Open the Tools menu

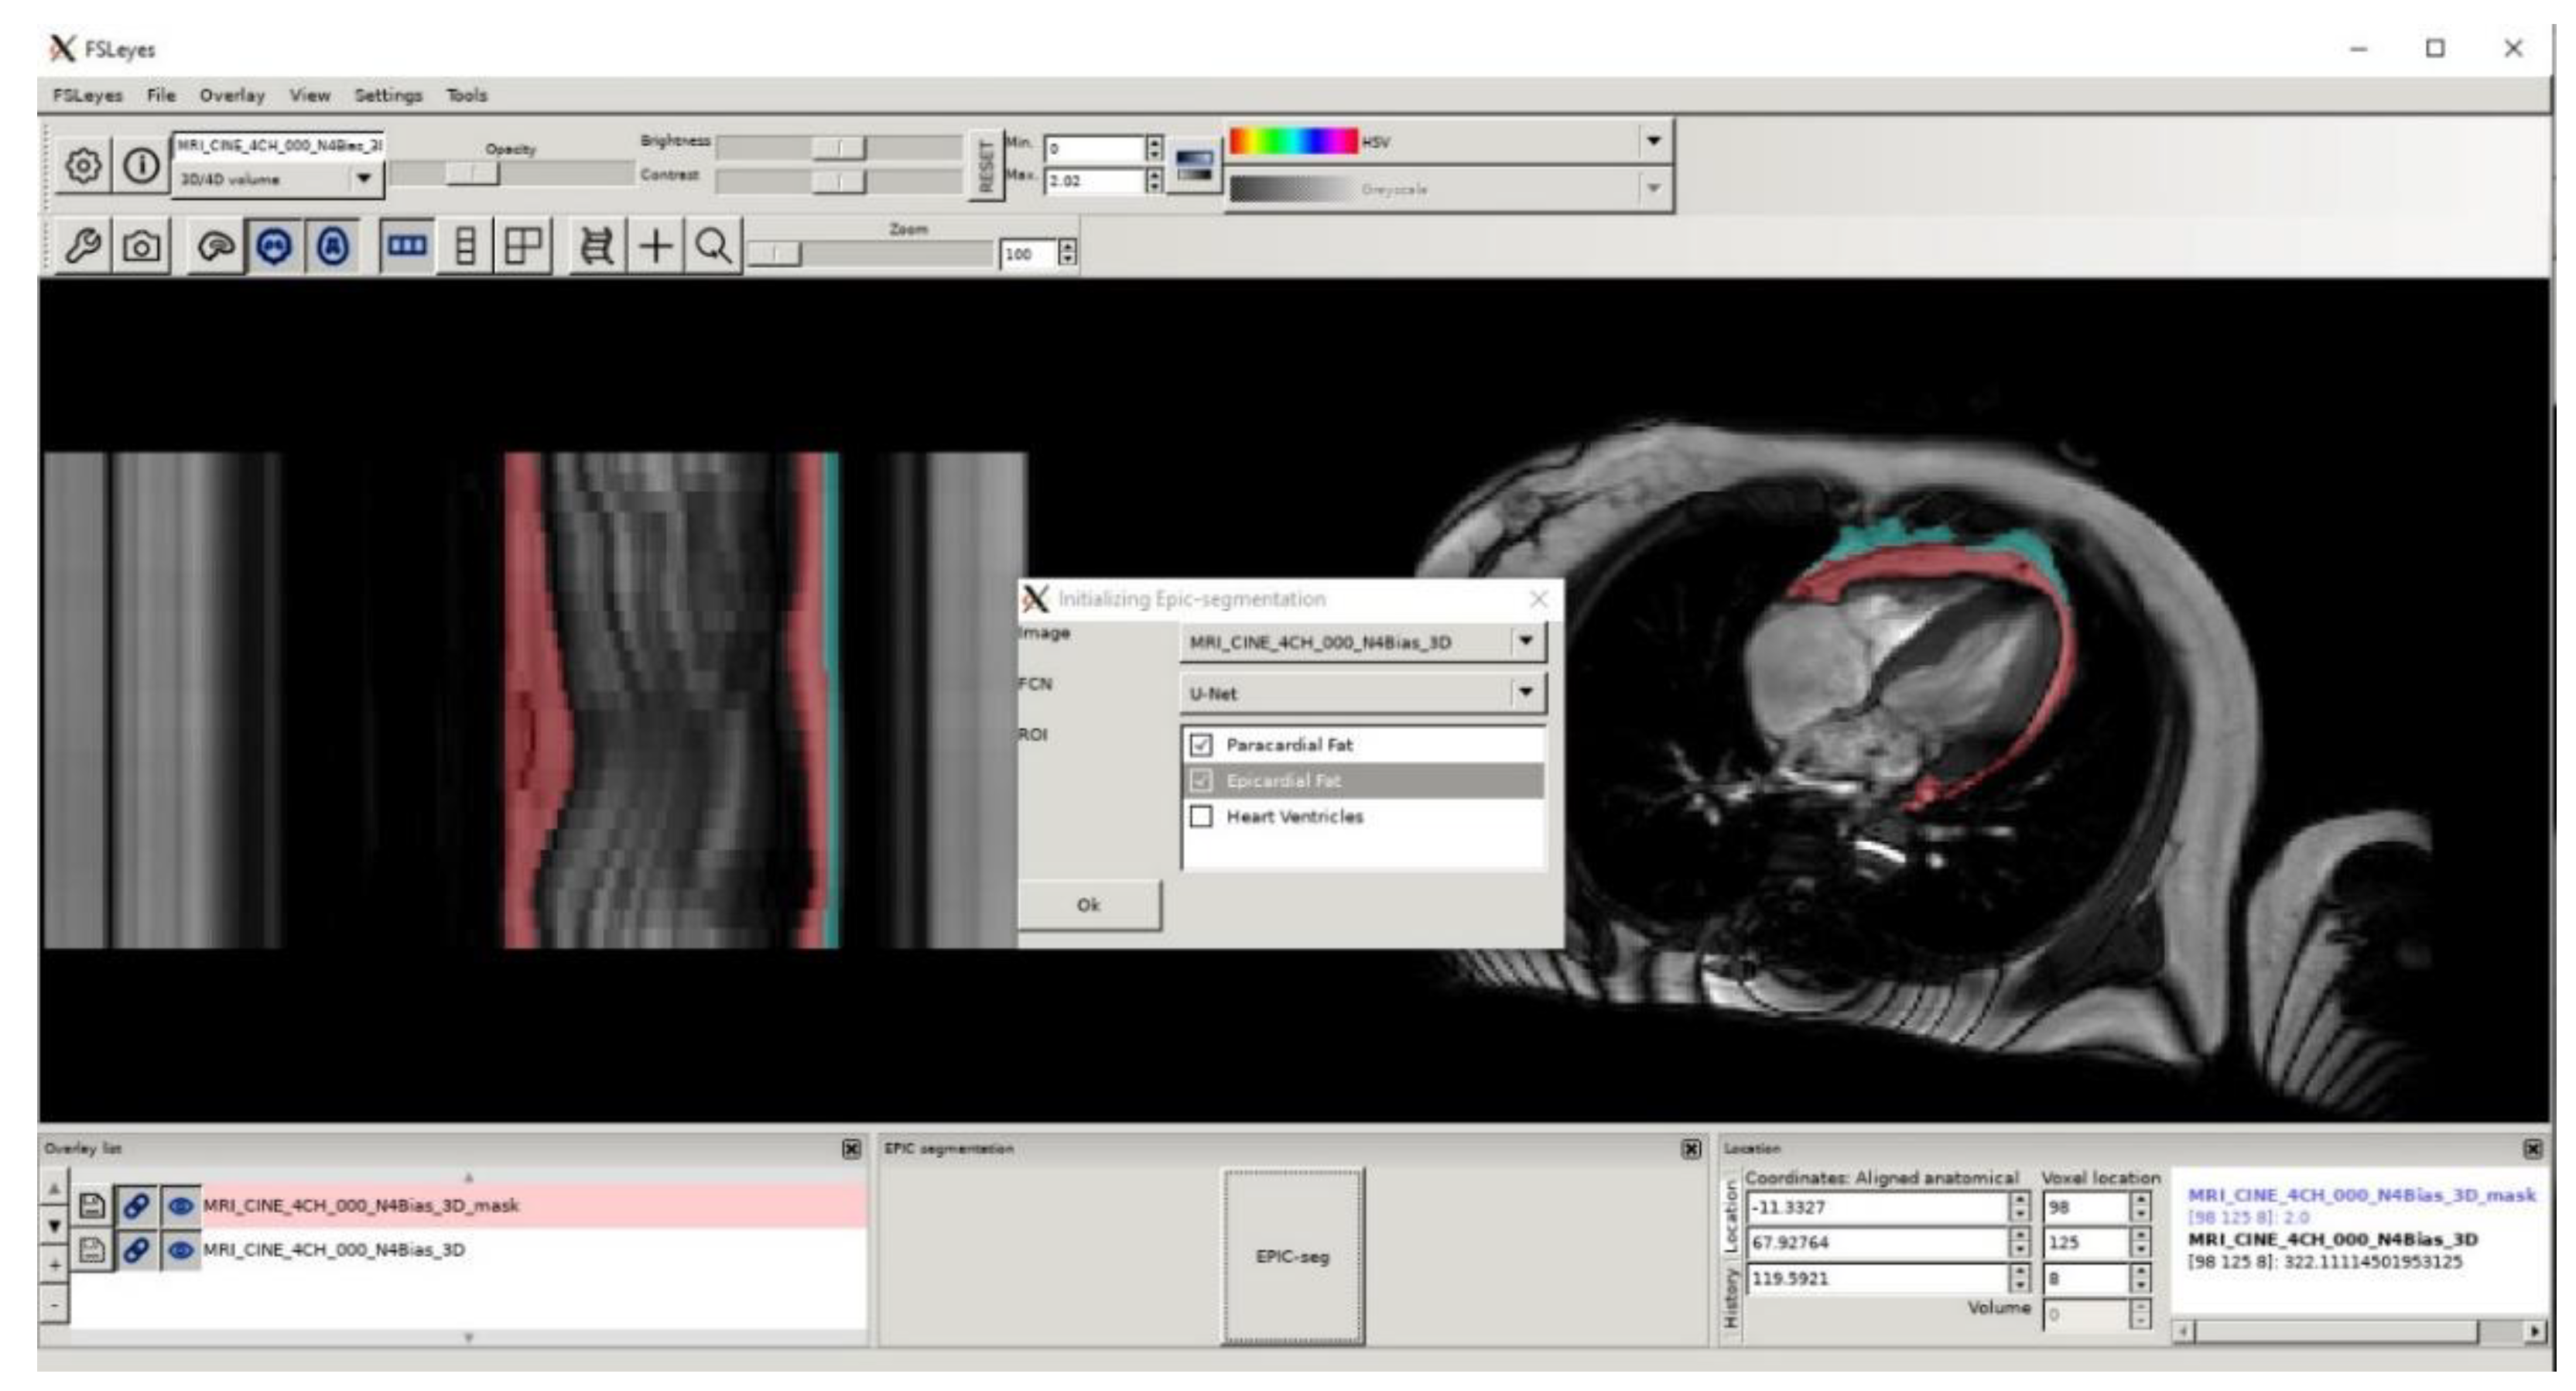tap(467, 96)
